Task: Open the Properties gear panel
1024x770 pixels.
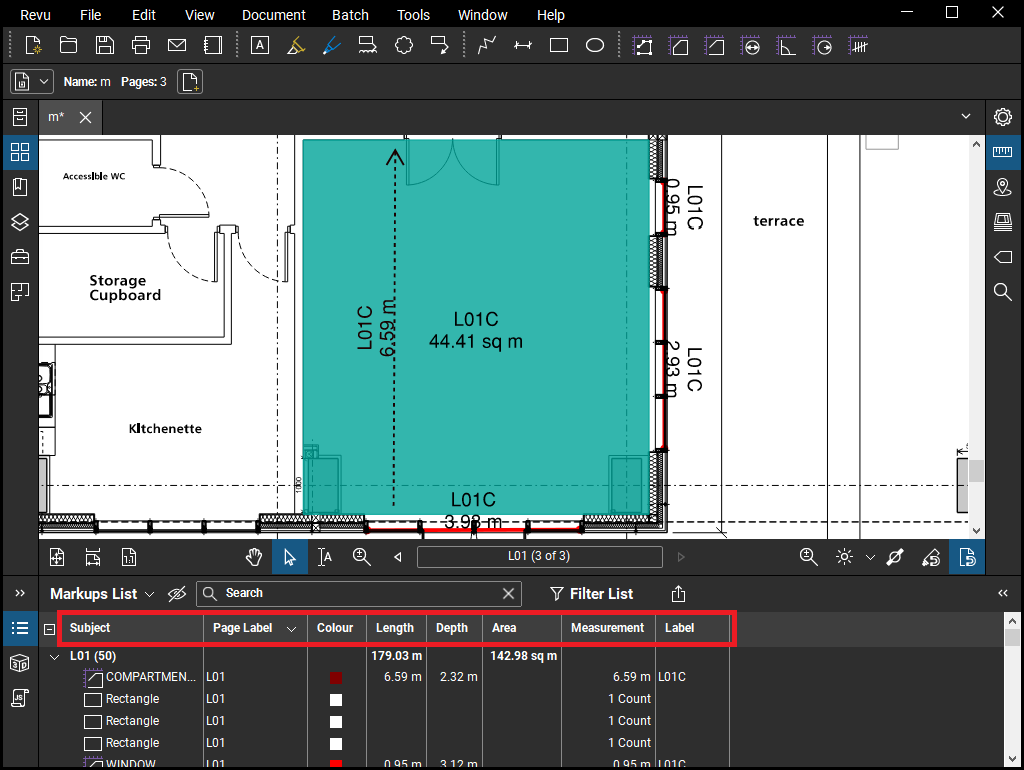Action: [1002, 118]
